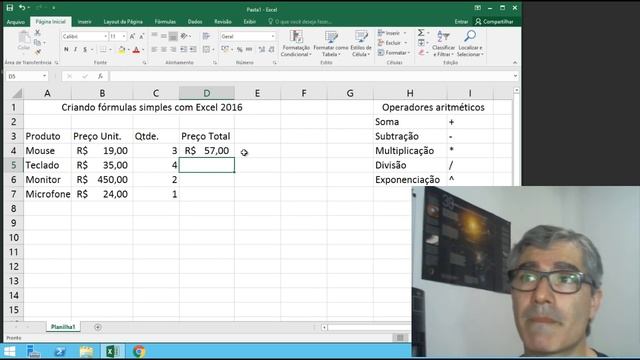This screenshot has height=360, width=640.
Task: Increase decimal places
Action: [262, 49]
